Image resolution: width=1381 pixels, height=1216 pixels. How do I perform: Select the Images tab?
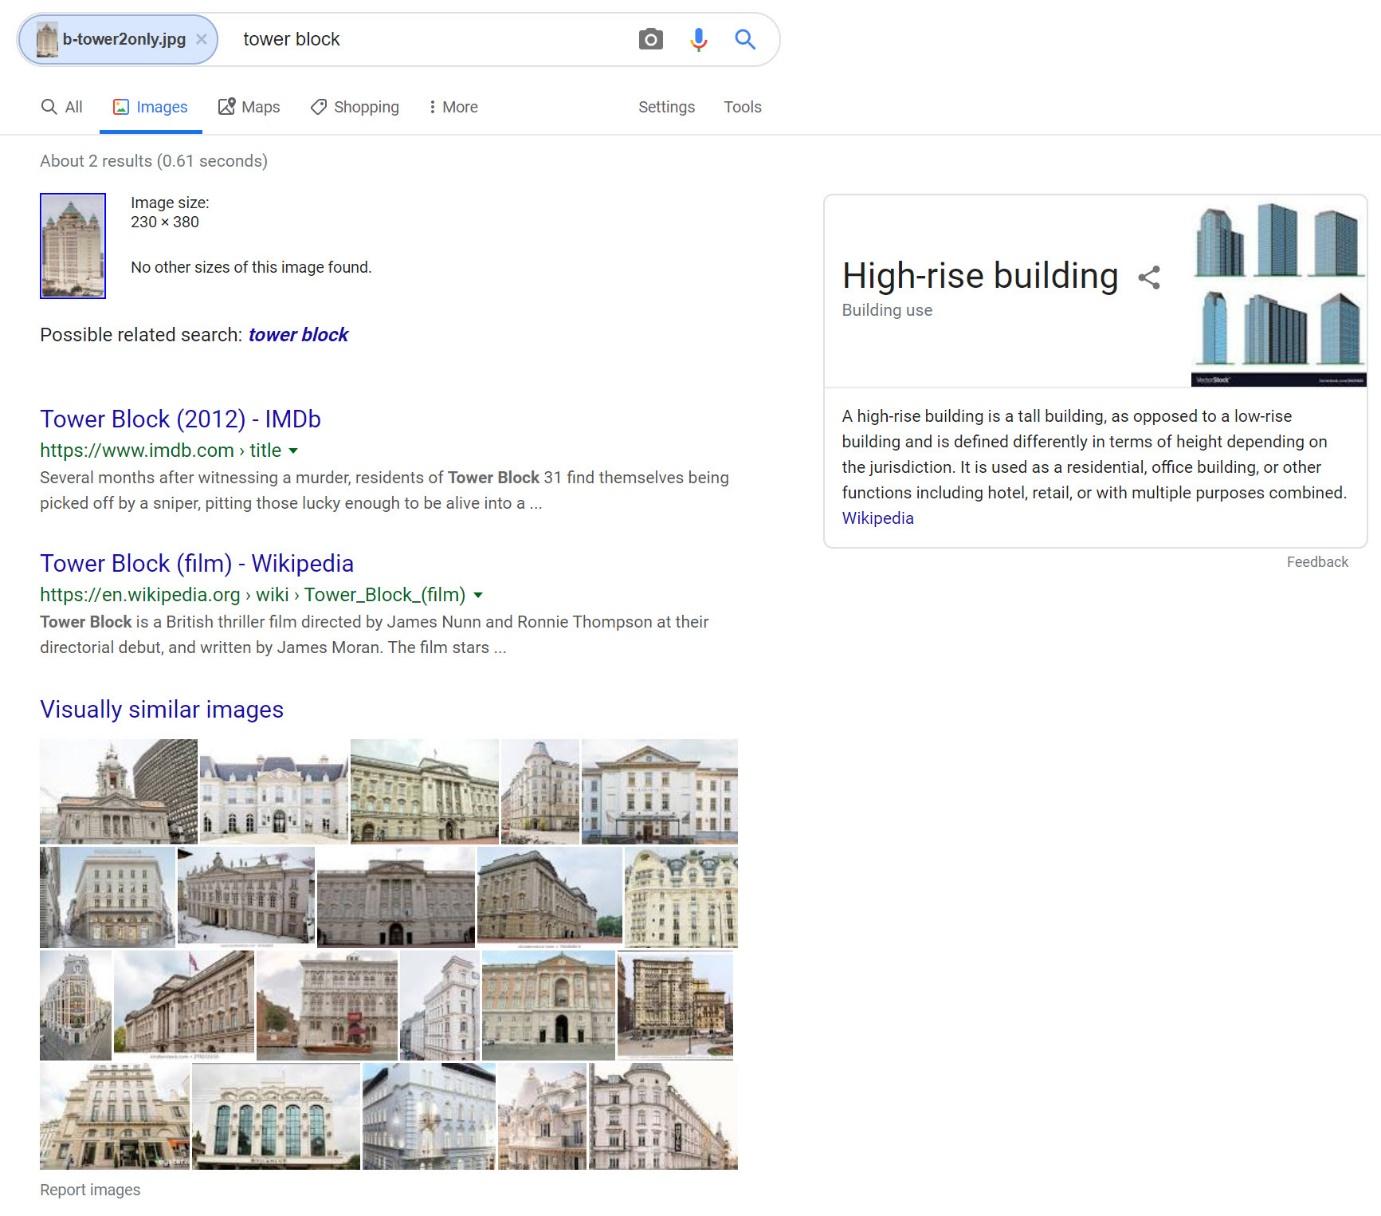click(150, 107)
